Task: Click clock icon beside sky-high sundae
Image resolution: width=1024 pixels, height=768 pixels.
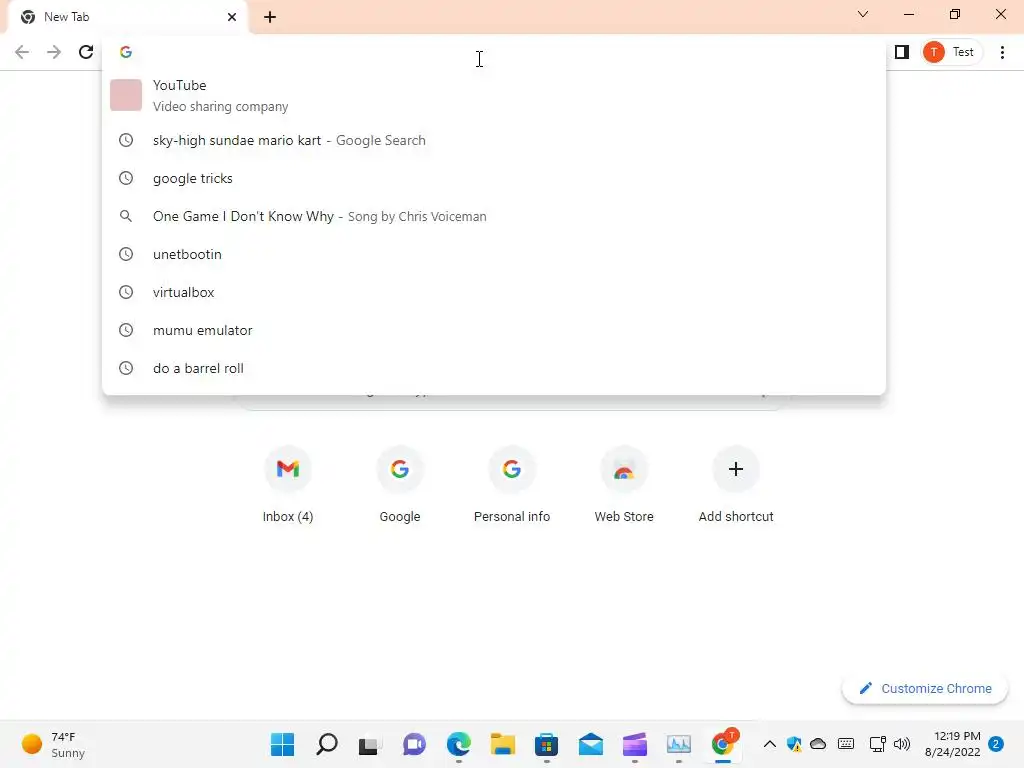Action: (x=126, y=140)
